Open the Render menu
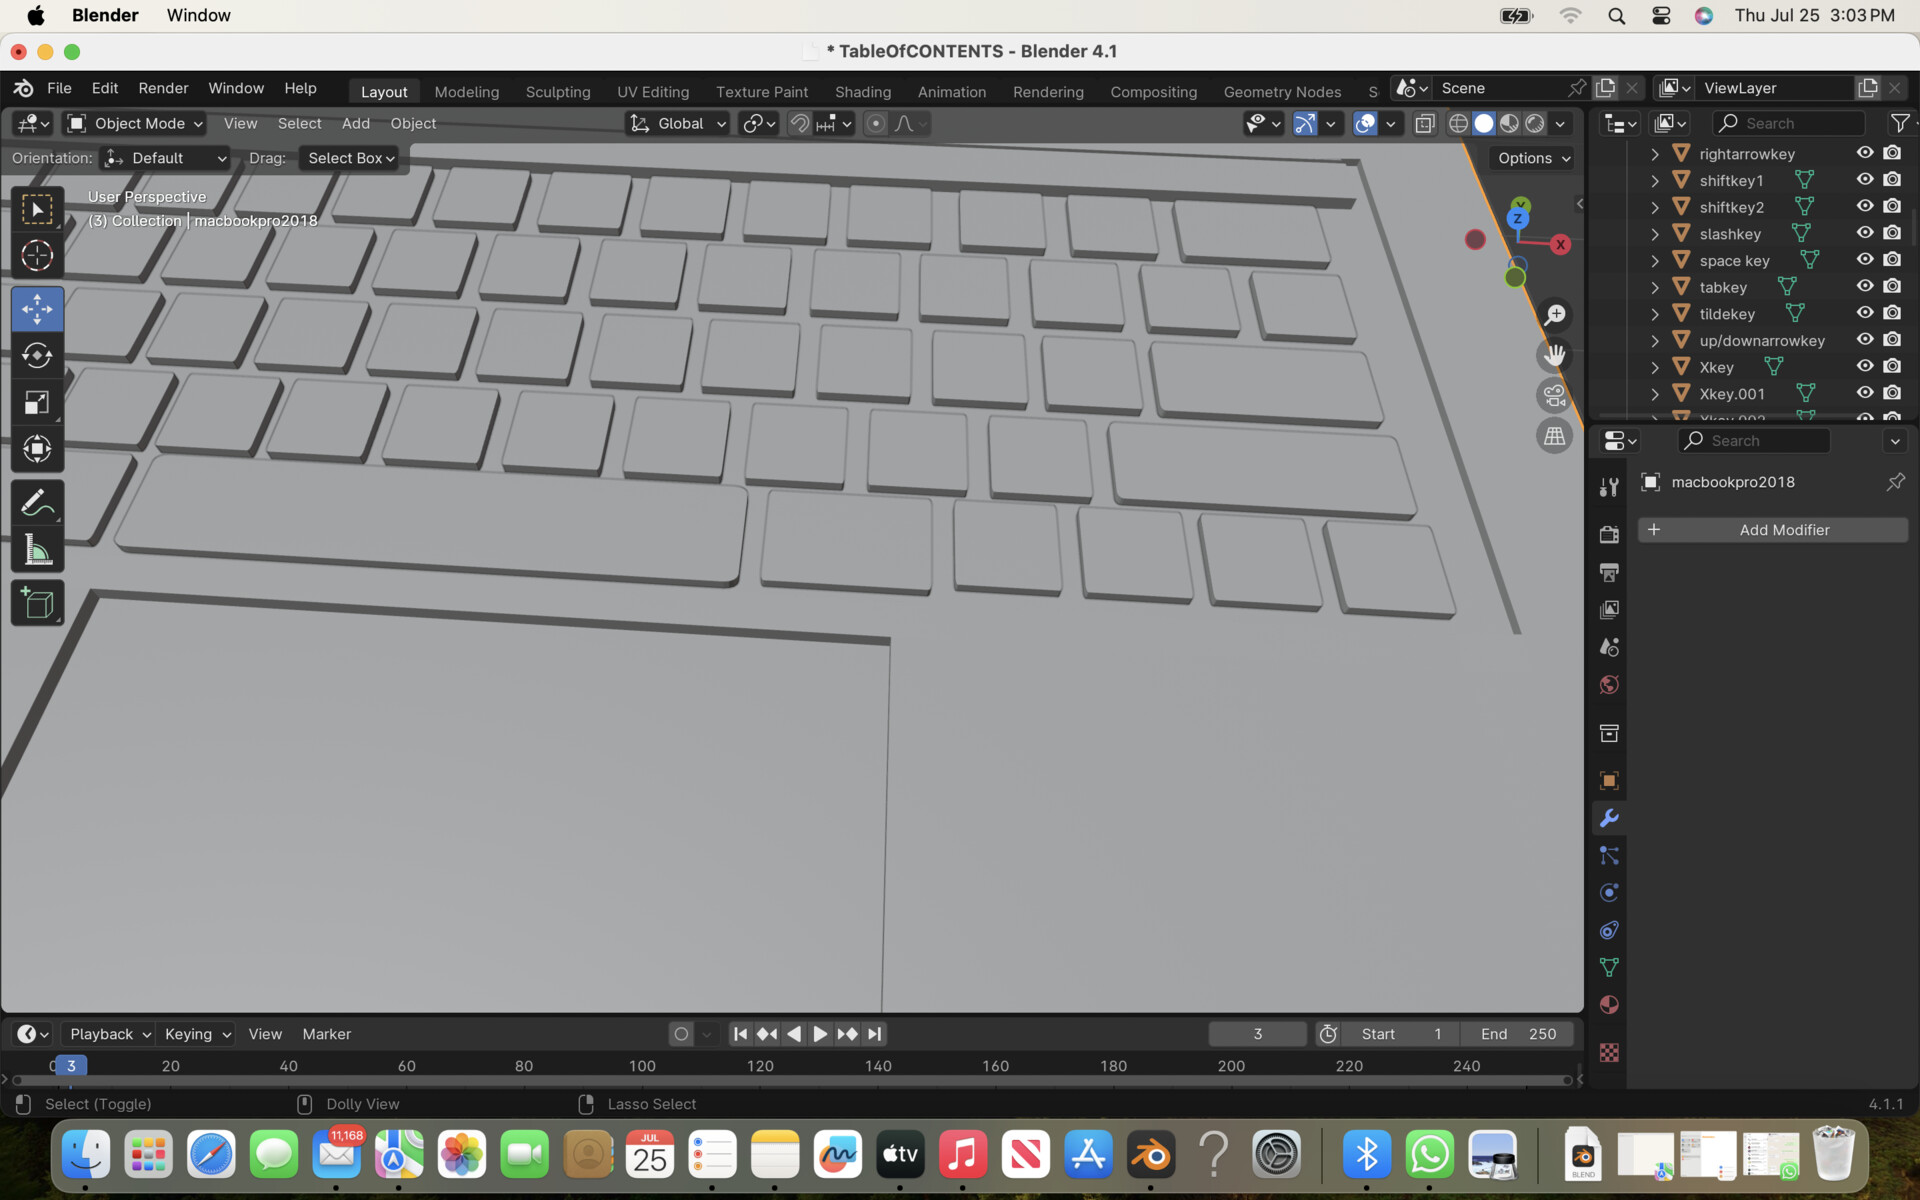 [162, 88]
